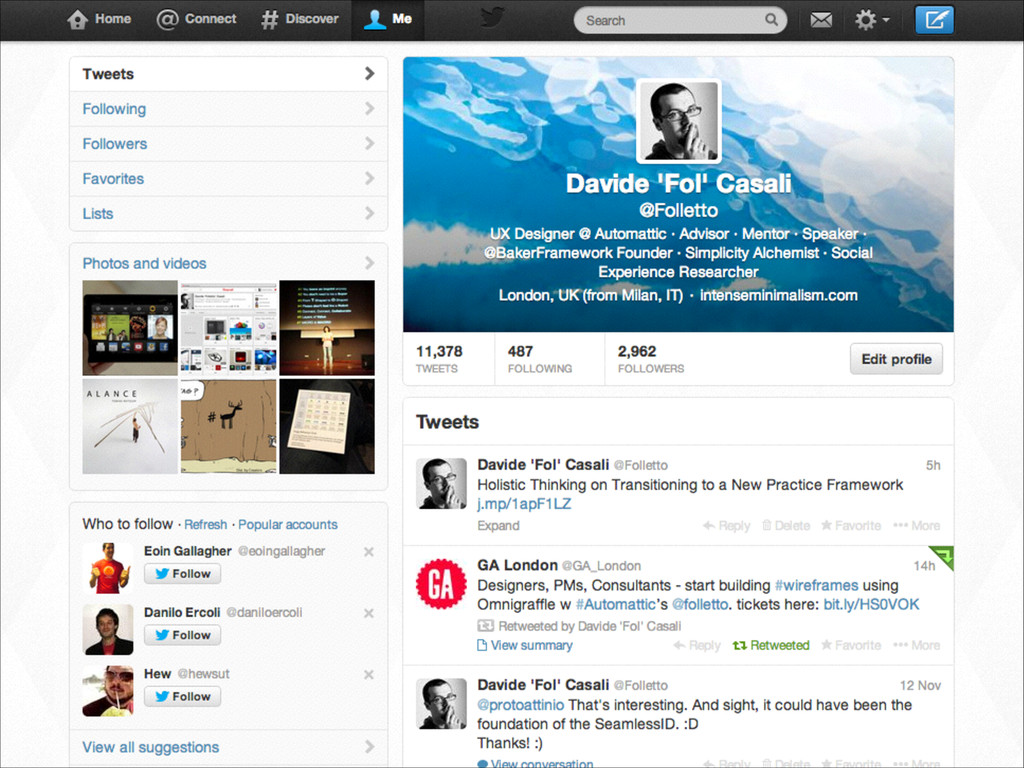
Task: Open the cave deer hashtag cartoon thumbnail
Action: coord(229,426)
